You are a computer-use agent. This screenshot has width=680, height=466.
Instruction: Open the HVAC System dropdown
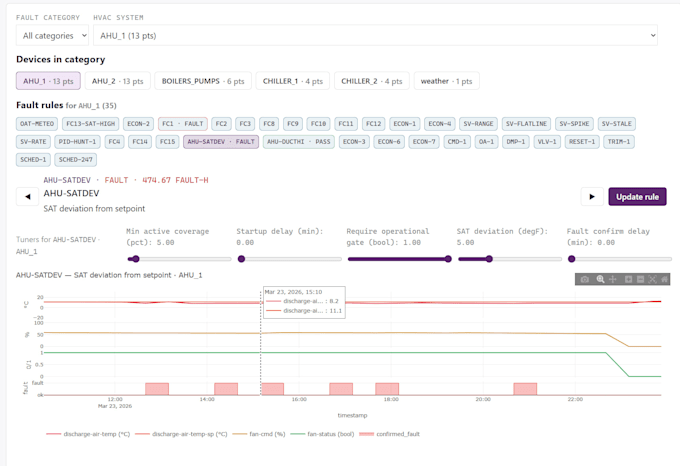point(375,36)
